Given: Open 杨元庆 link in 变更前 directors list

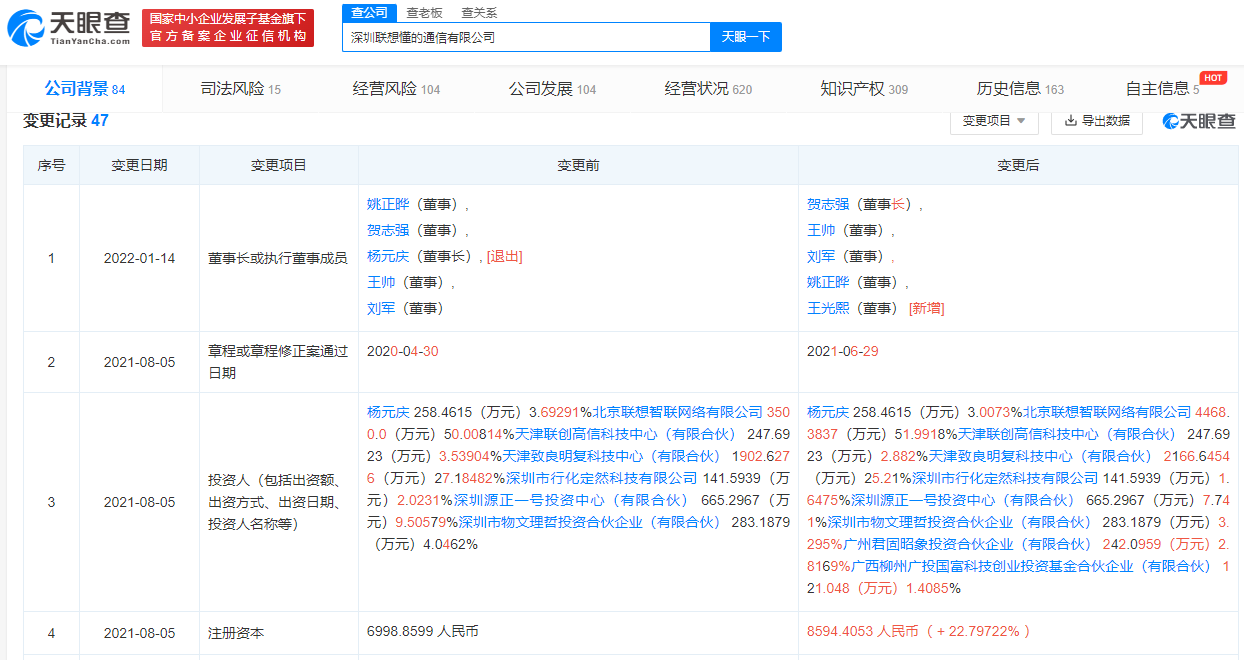Looking at the screenshot, I should [x=388, y=256].
